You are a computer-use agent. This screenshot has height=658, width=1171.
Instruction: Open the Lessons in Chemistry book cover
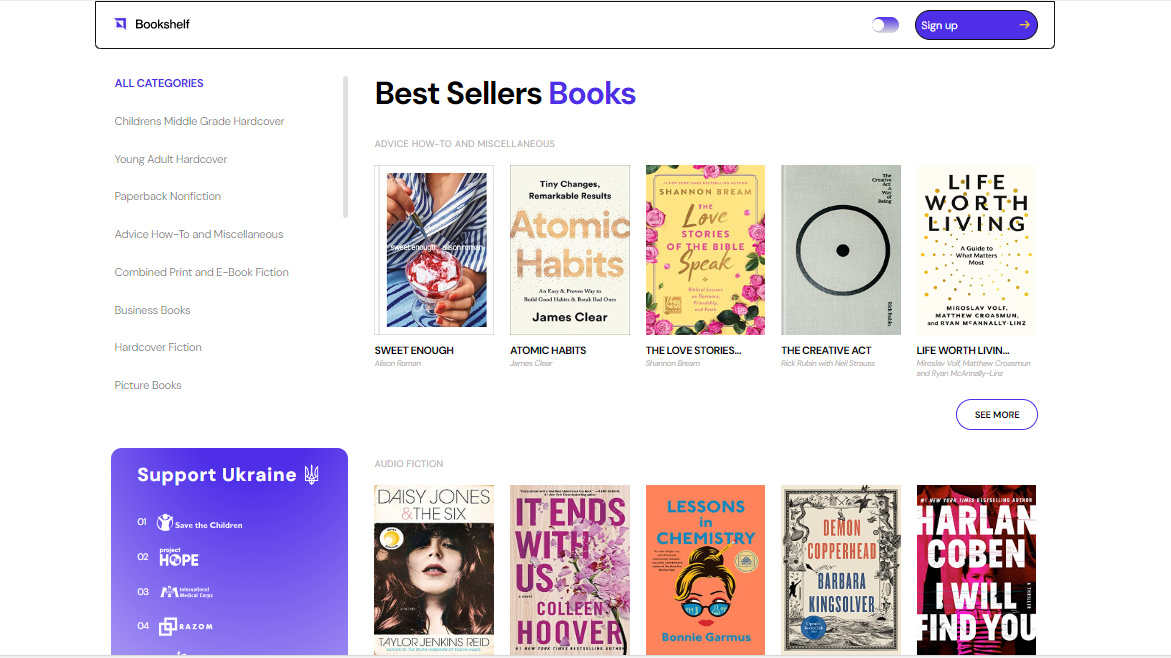[705, 570]
